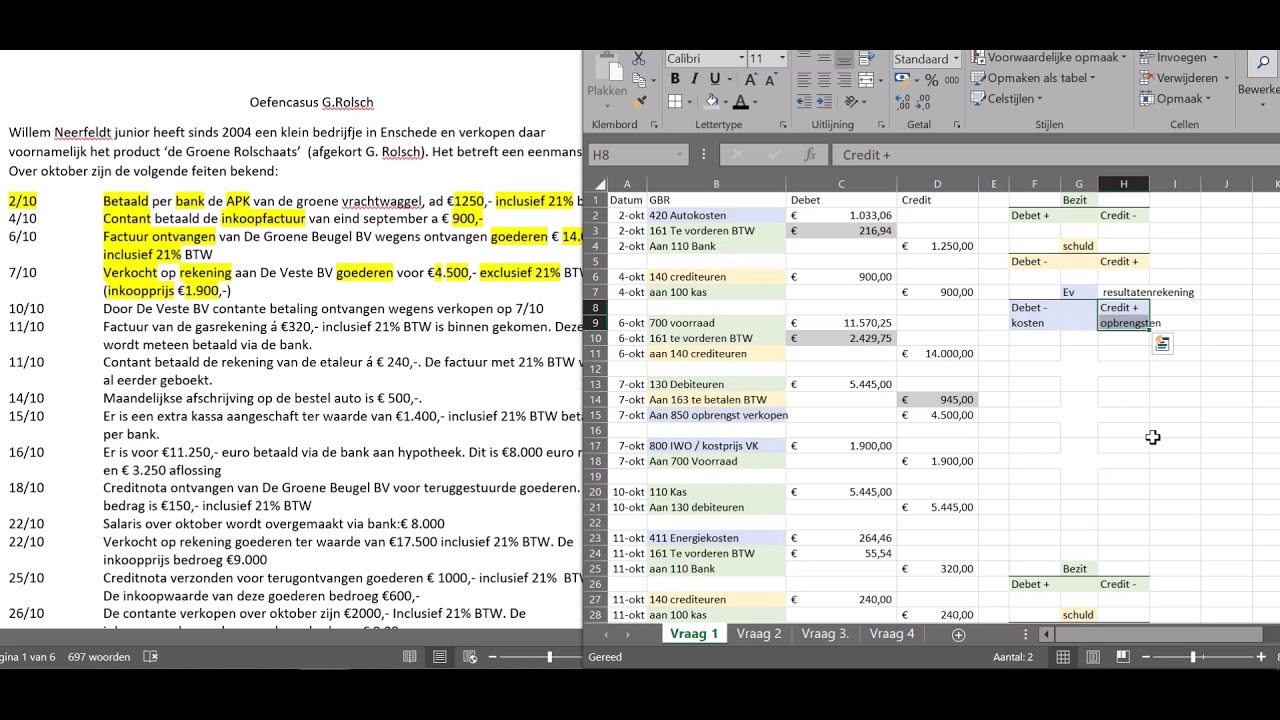Click the fill color paint bucket
This screenshot has height=720, width=1280.
point(712,101)
